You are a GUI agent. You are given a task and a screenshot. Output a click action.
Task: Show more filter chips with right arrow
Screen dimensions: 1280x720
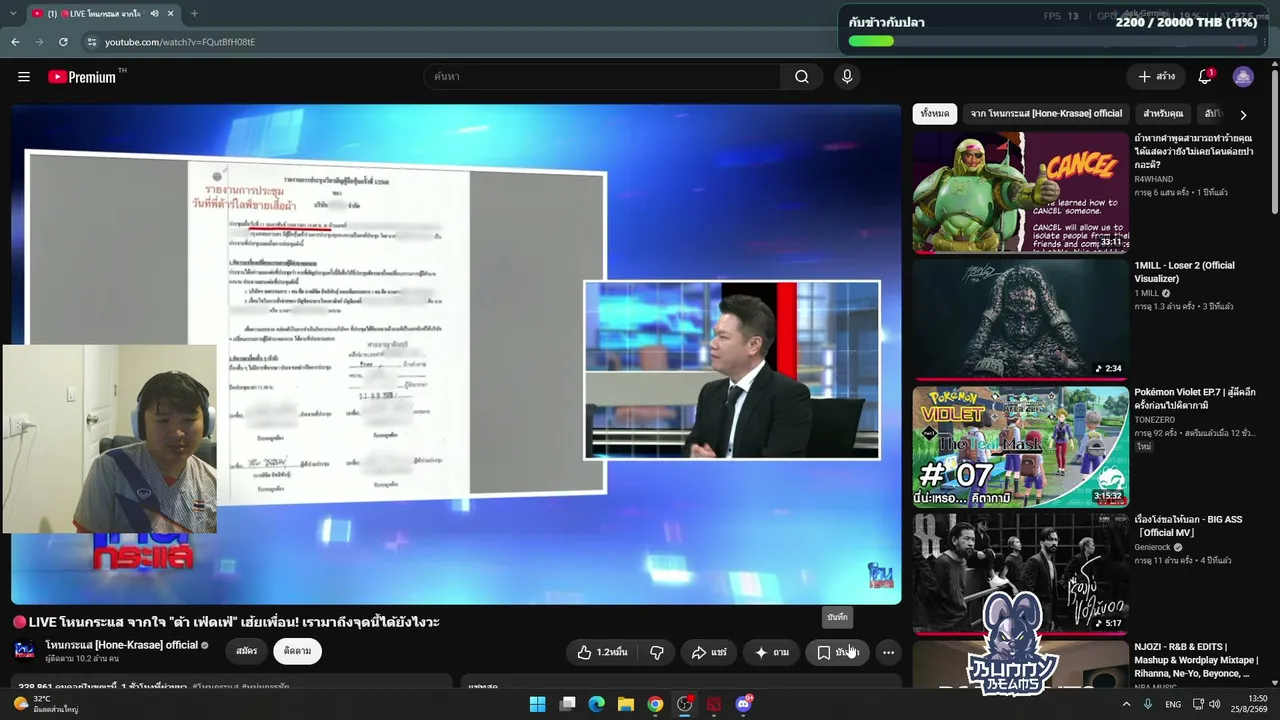pos(1243,115)
